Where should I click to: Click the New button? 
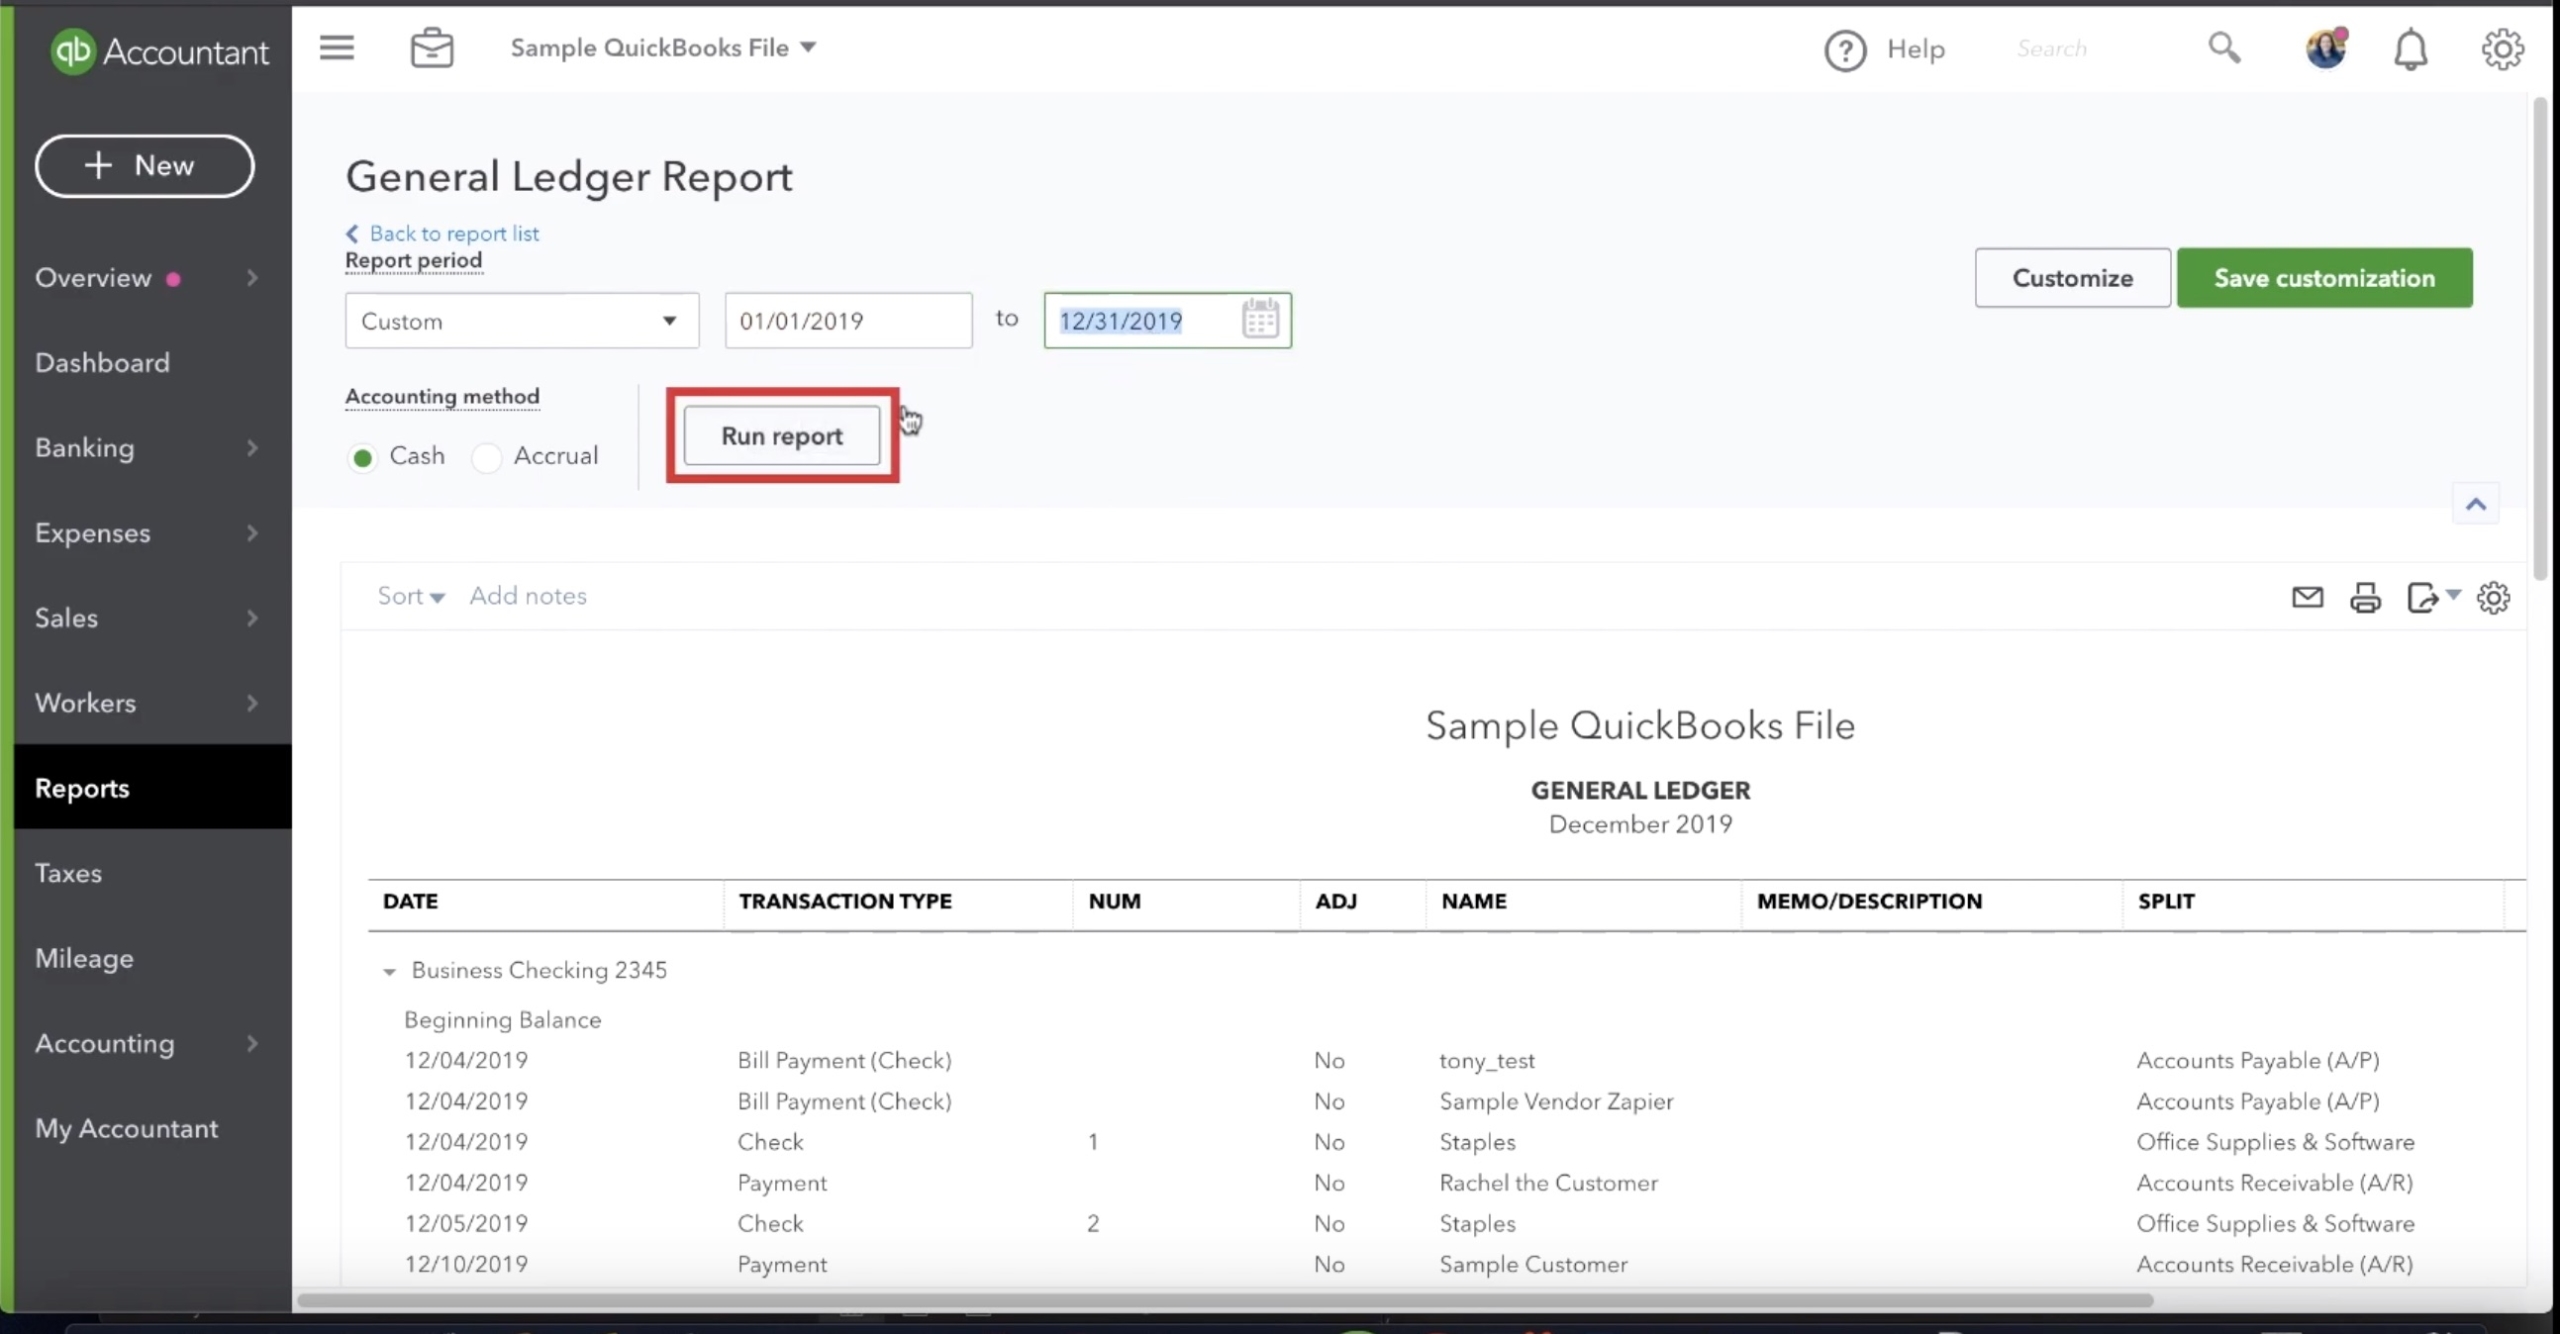click(x=145, y=166)
